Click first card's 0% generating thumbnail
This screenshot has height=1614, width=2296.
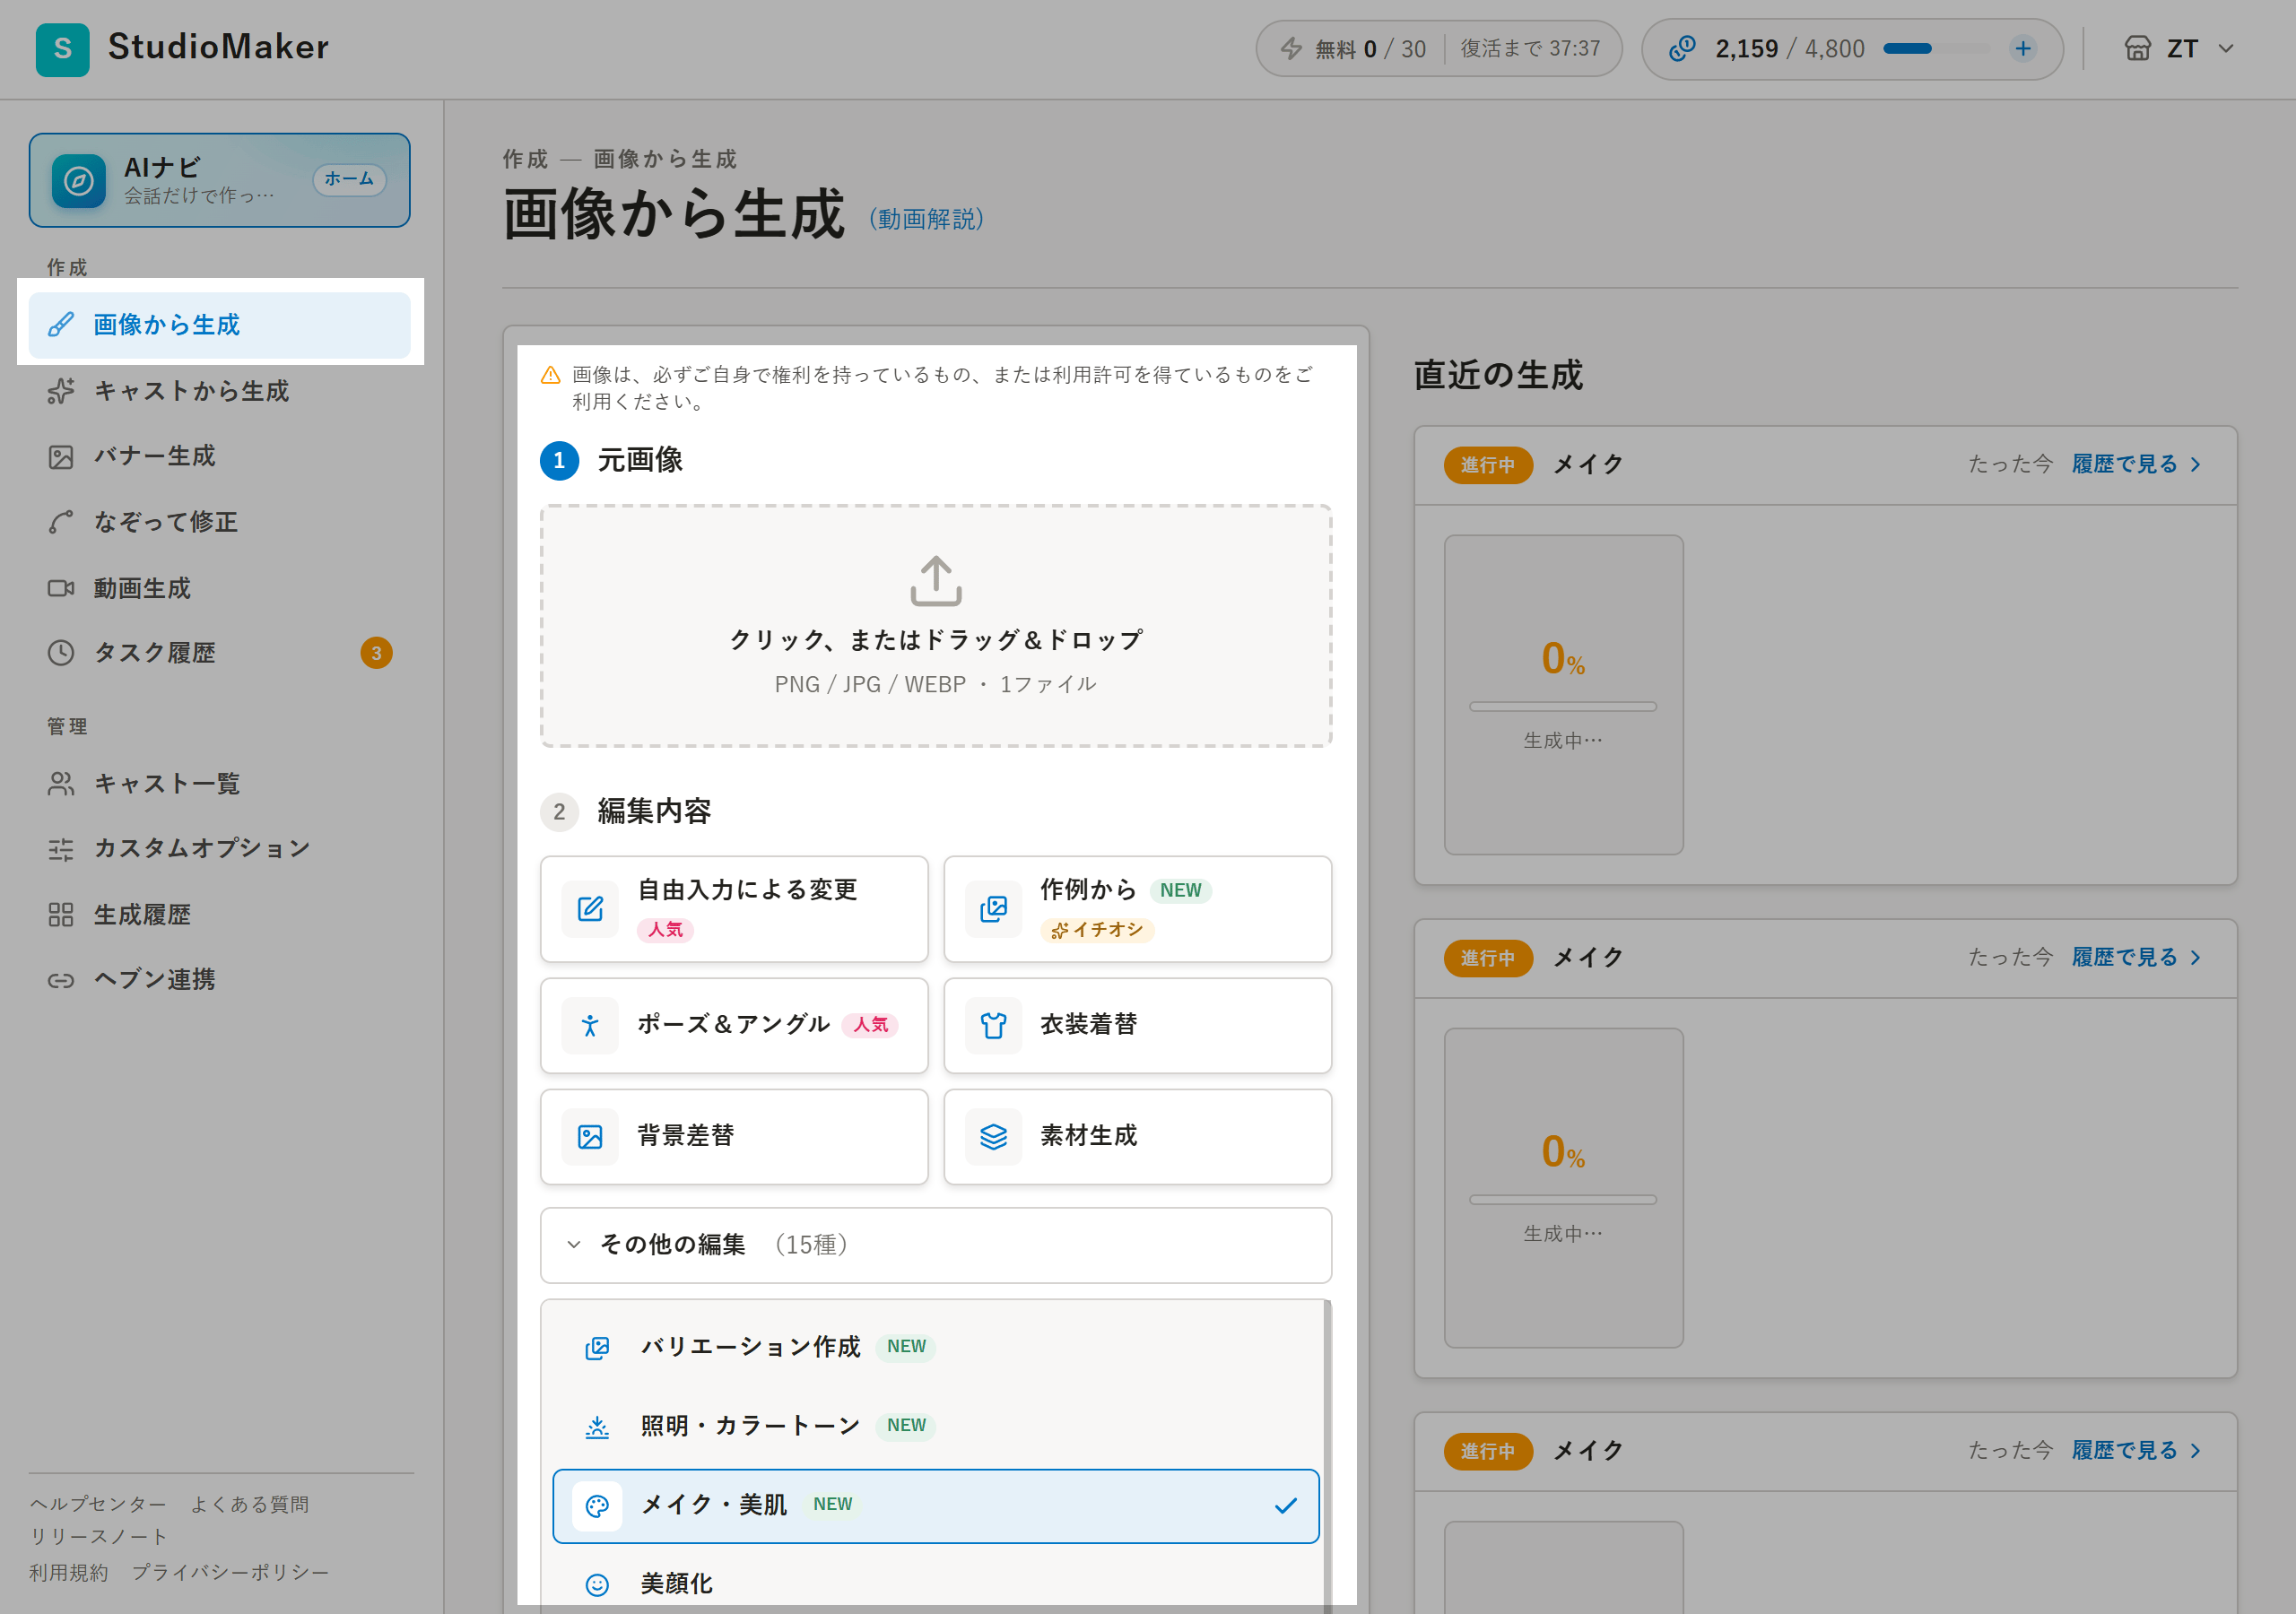(x=1563, y=695)
